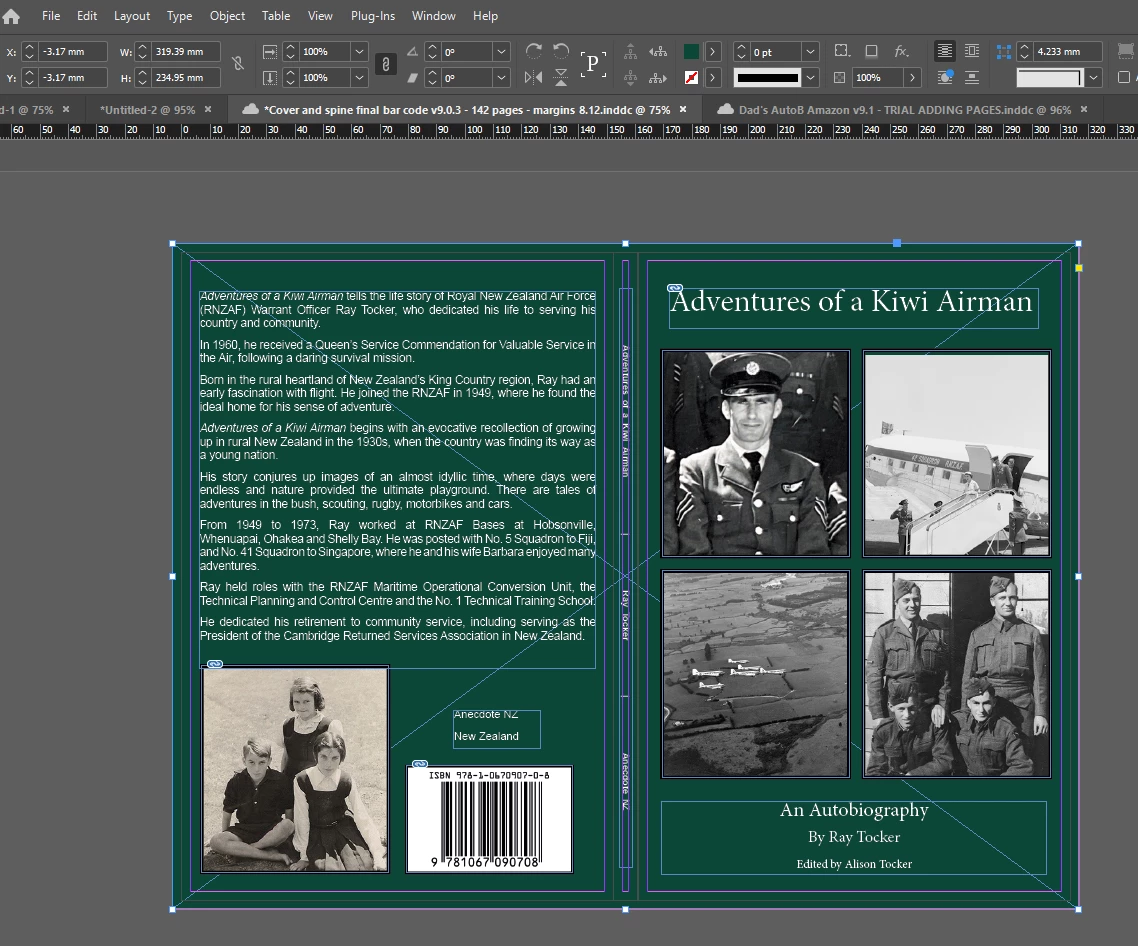
Task: Click the ISBN barcode image on the back cover
Action: (x=489, y=819)
